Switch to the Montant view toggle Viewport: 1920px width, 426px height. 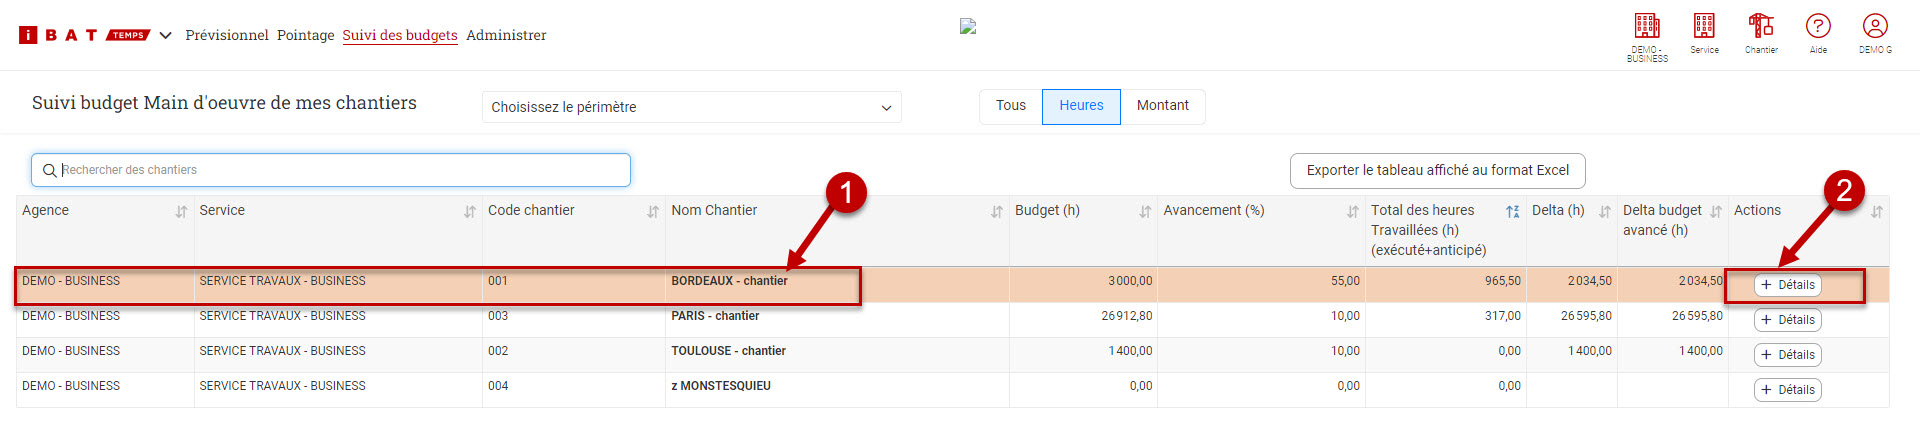(x=1162, y=106)
